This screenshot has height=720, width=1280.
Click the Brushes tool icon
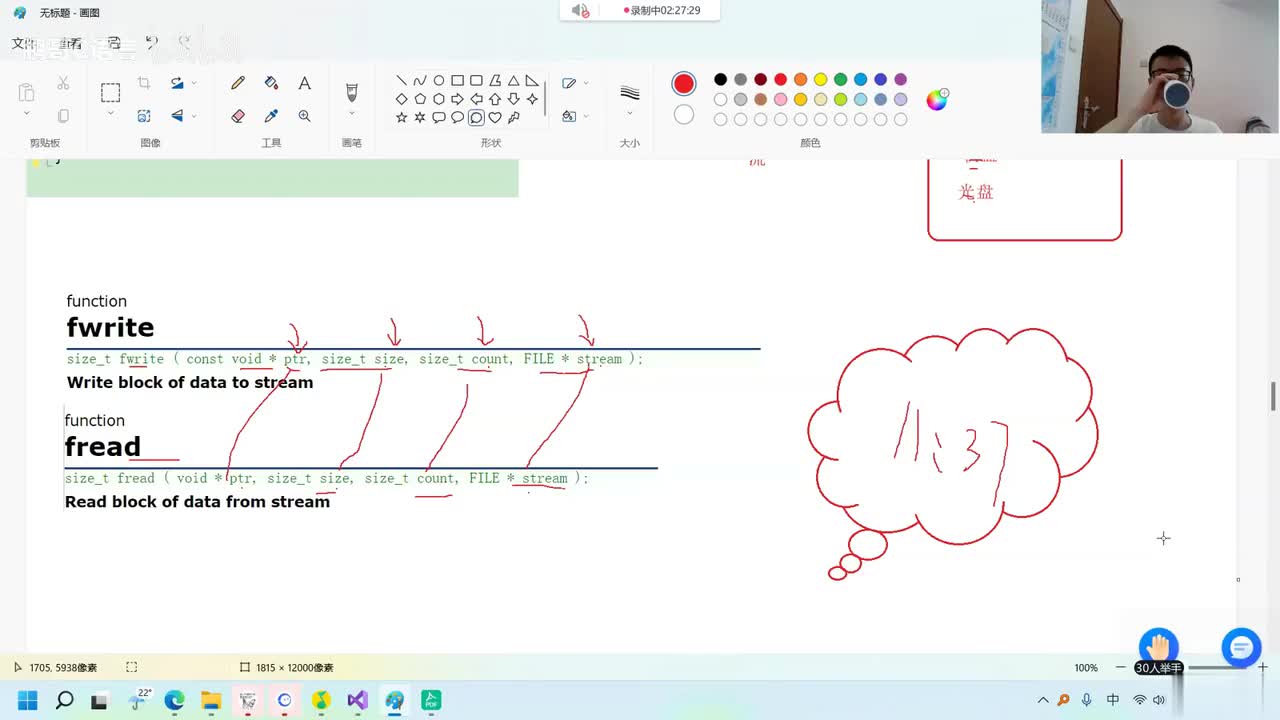(x=351, y=92)
